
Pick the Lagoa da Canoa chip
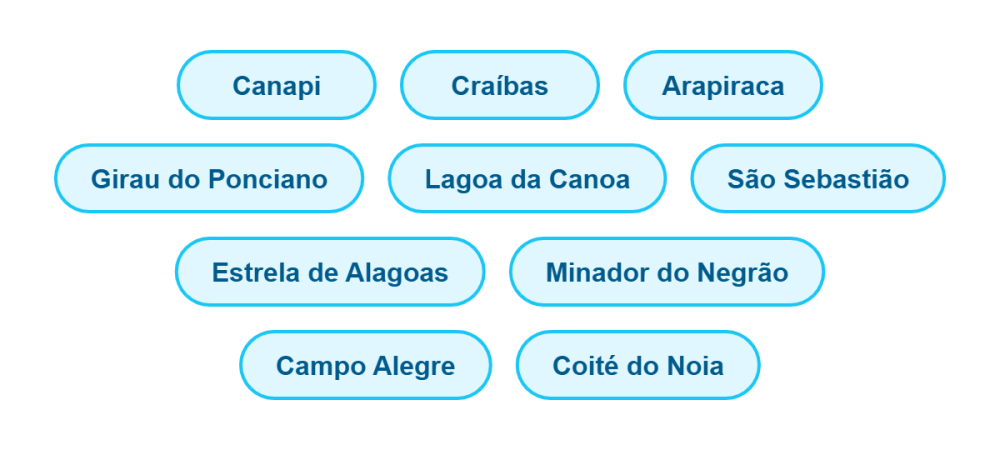click(527, 179)
